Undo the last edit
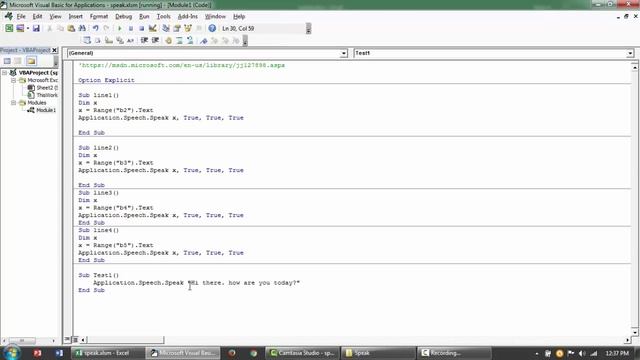The width and height of the screenshot is (640, 360). (95, 28)
